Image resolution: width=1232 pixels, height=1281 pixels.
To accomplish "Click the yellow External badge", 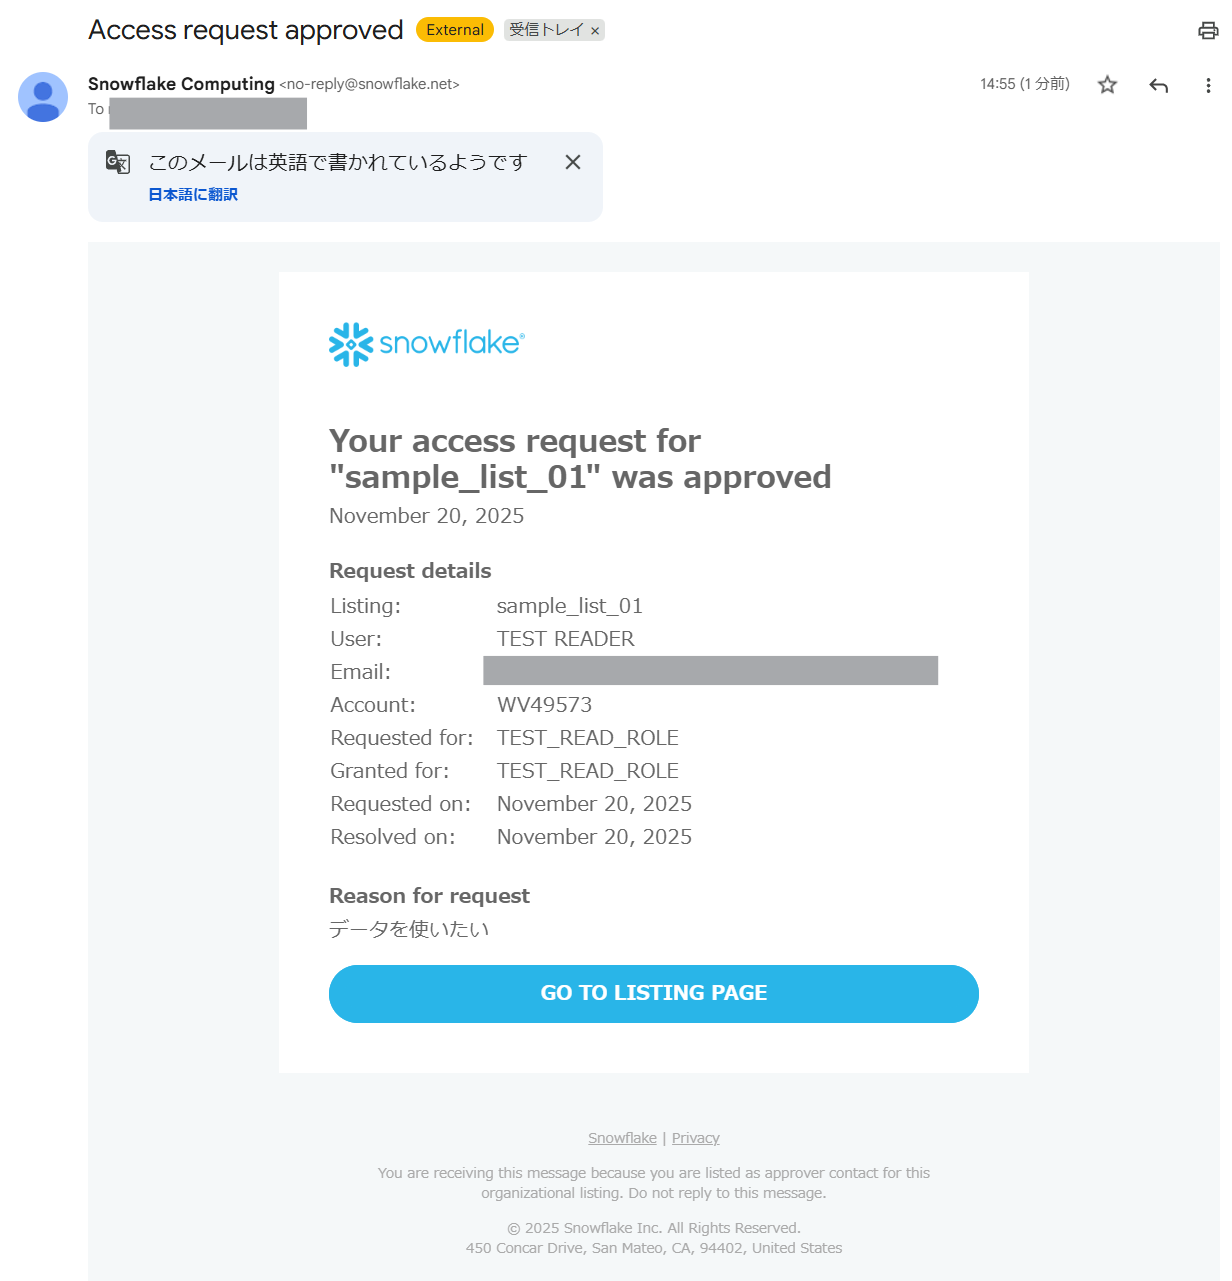I will pos(455,30).
